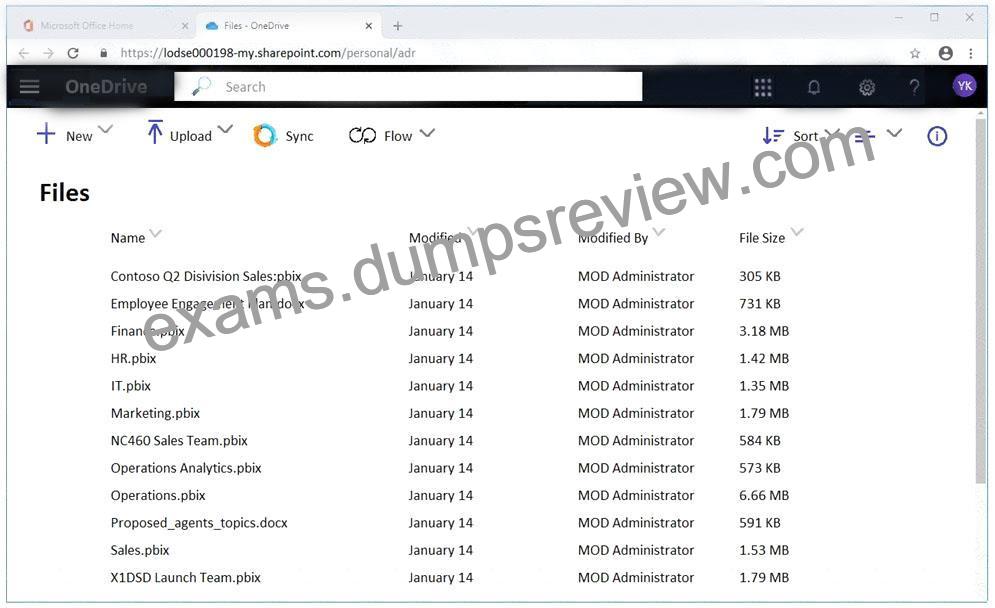Image resolution: width=995 pixels, height=608 pixels.
Task: Open Proposed_agents_topics.docx file
Action: (x=199, y=523)
